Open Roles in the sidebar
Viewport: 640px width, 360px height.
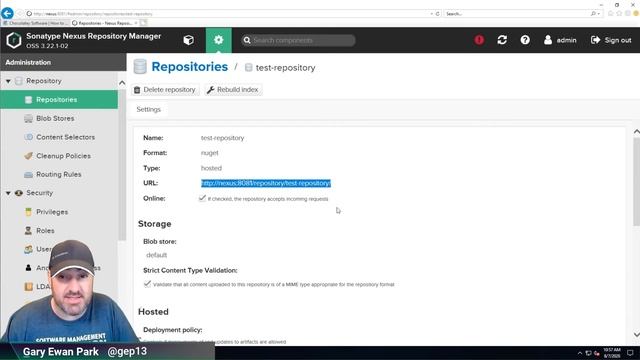[x=45, y=231]
